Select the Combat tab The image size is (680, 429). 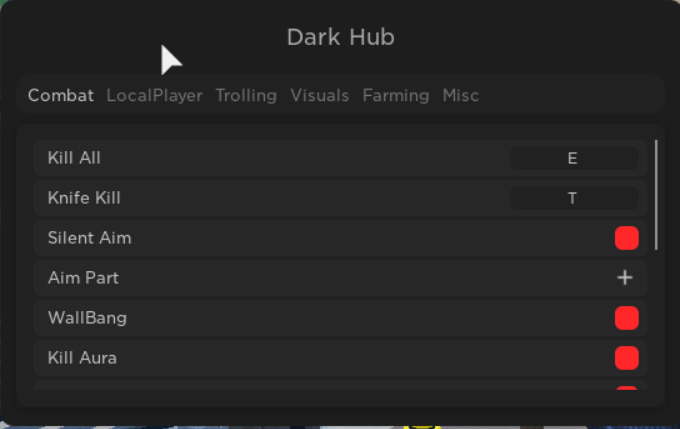[x=61, y=95]
